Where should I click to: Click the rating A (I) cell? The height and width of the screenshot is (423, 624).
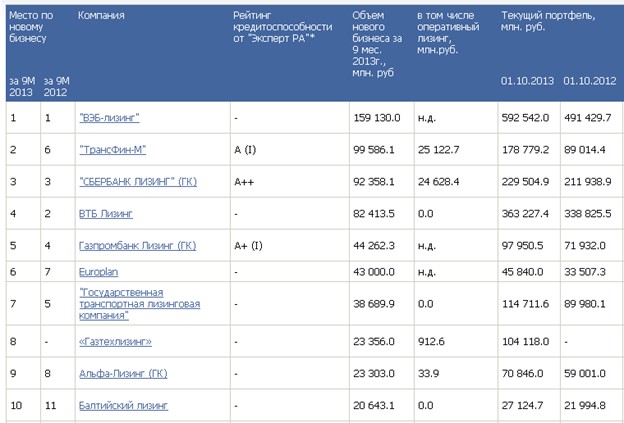coord(245,150)
